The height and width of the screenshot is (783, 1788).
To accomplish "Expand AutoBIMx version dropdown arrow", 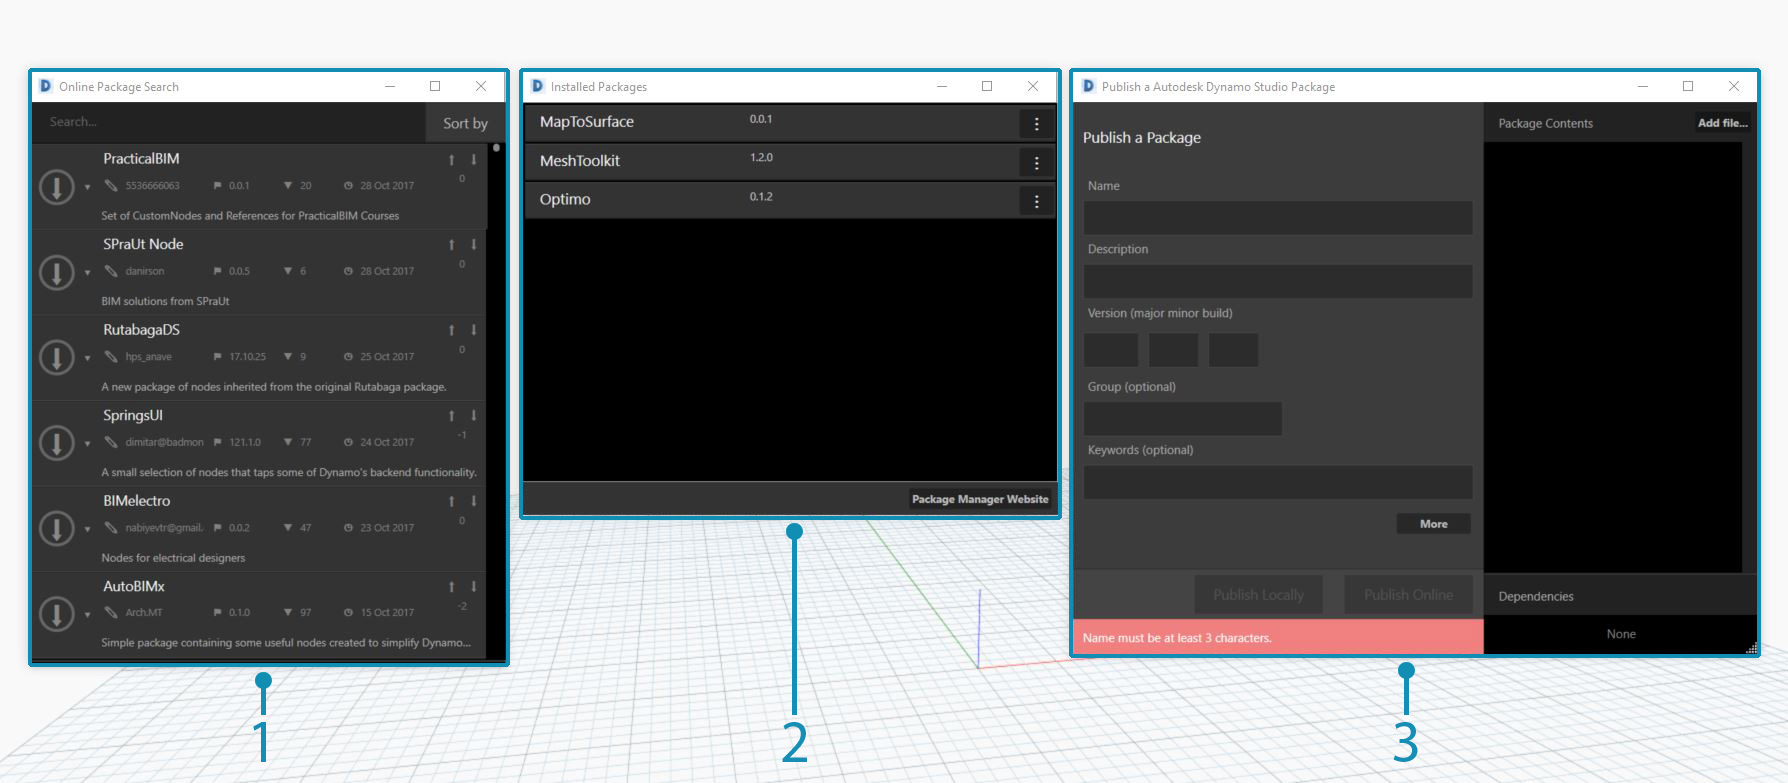I will tap(87, 615).
